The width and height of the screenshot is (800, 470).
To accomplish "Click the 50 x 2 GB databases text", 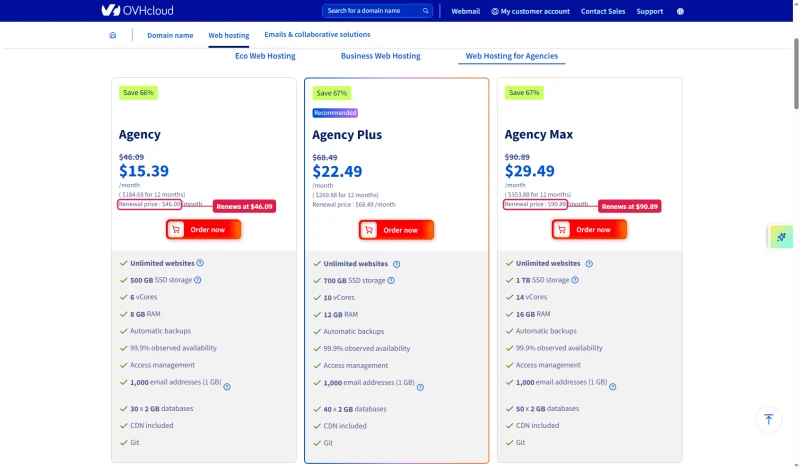I will pyautogui.click(x=547, y=408).
